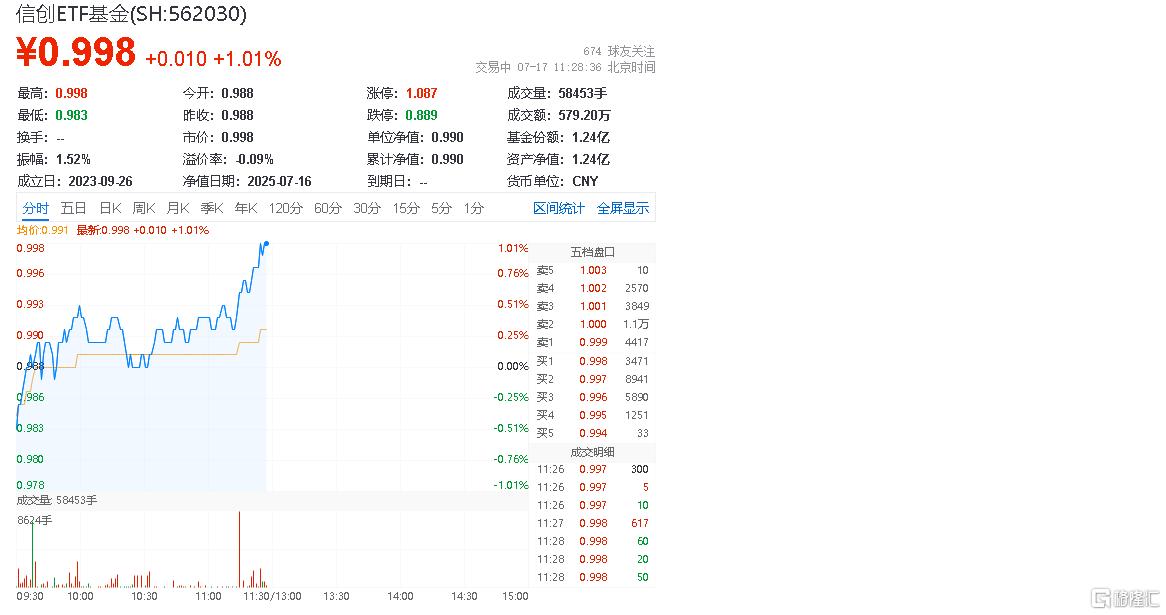Click 均价:0.991 chart label
This screenshot has height=615, width=1166.
tap(42, 230)
